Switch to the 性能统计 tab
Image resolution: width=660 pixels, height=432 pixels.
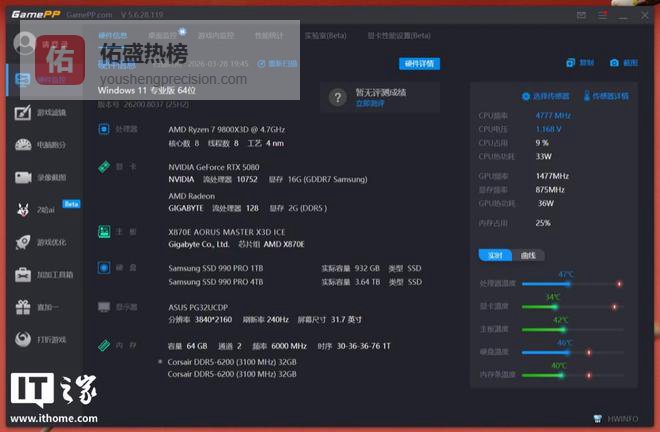point(269,36)
